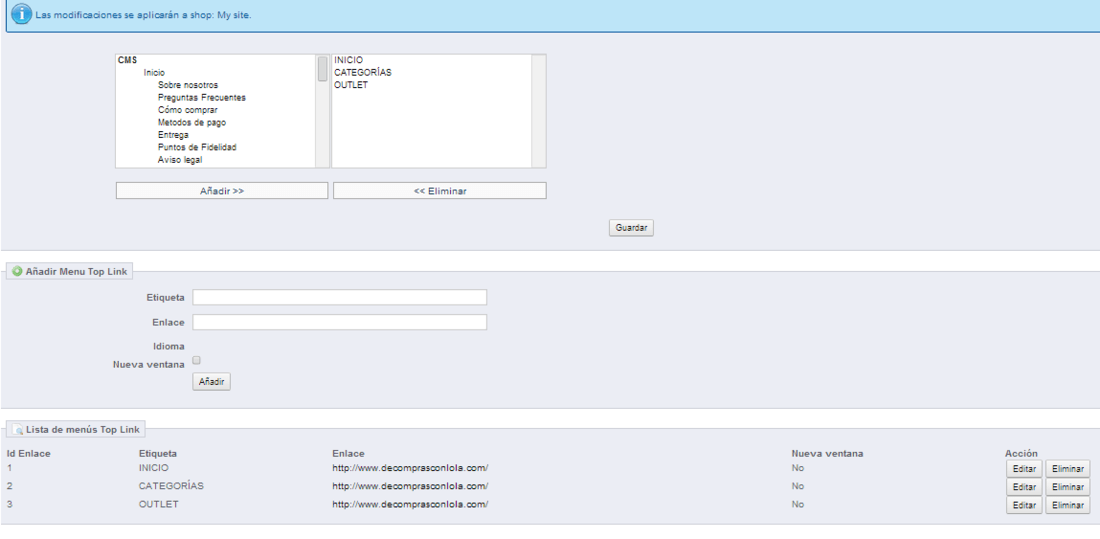
Task: Click the URL in the INICIO row
Action: [x=410, y=467]
